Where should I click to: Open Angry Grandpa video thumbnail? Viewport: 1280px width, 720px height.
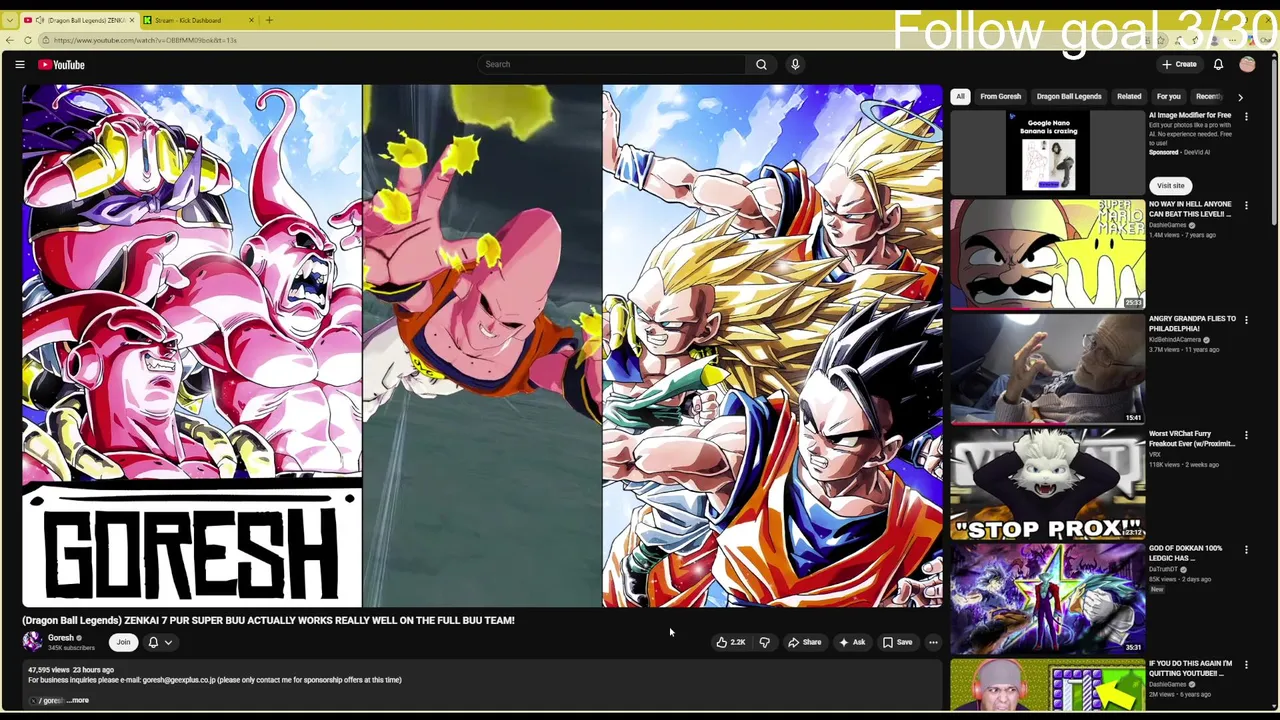click(x=1047, y=369)
